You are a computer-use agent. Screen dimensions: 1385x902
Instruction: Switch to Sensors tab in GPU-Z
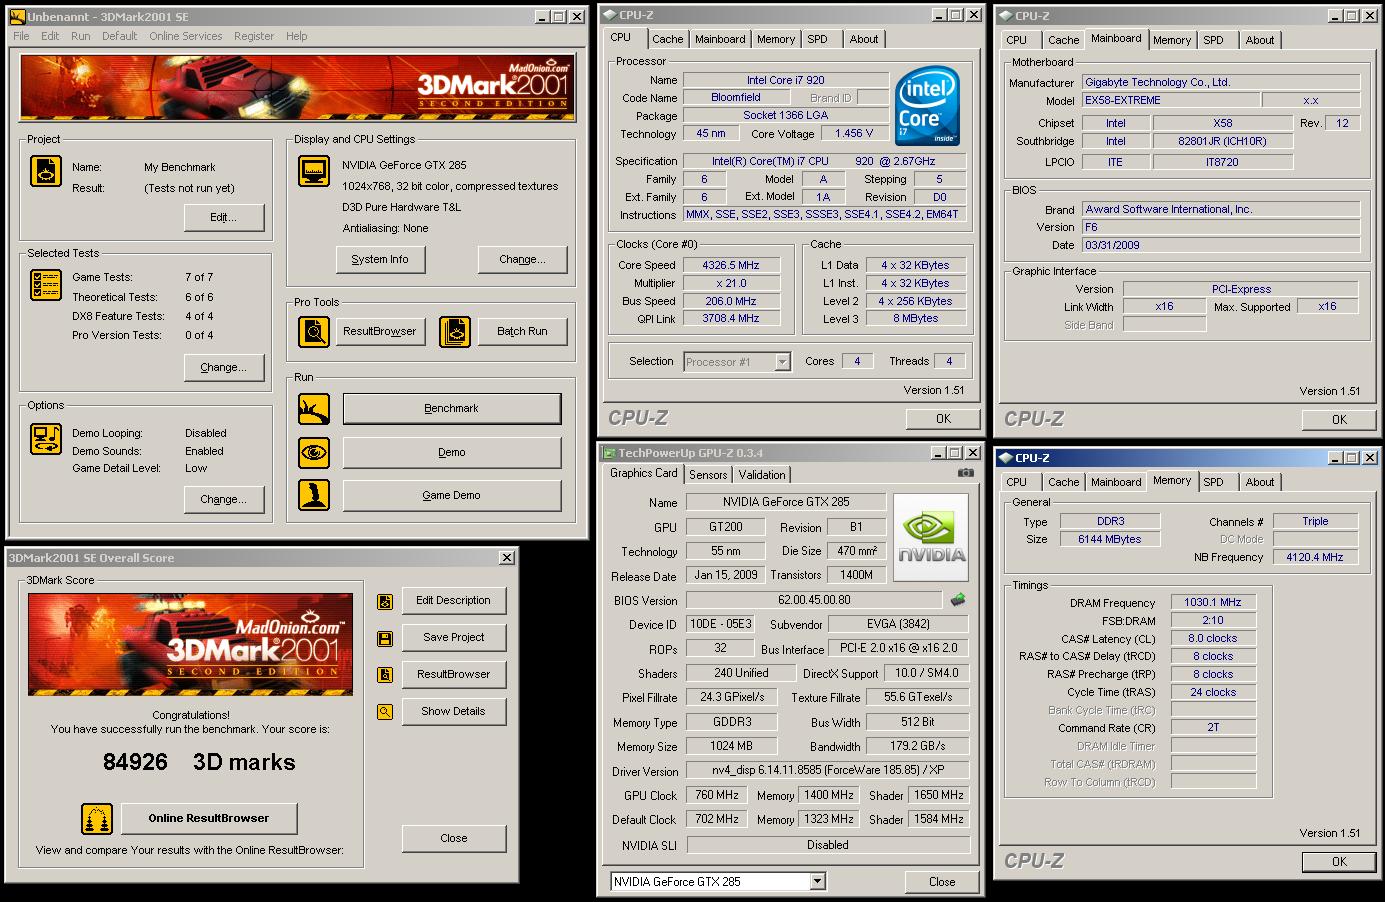[708, 475]
